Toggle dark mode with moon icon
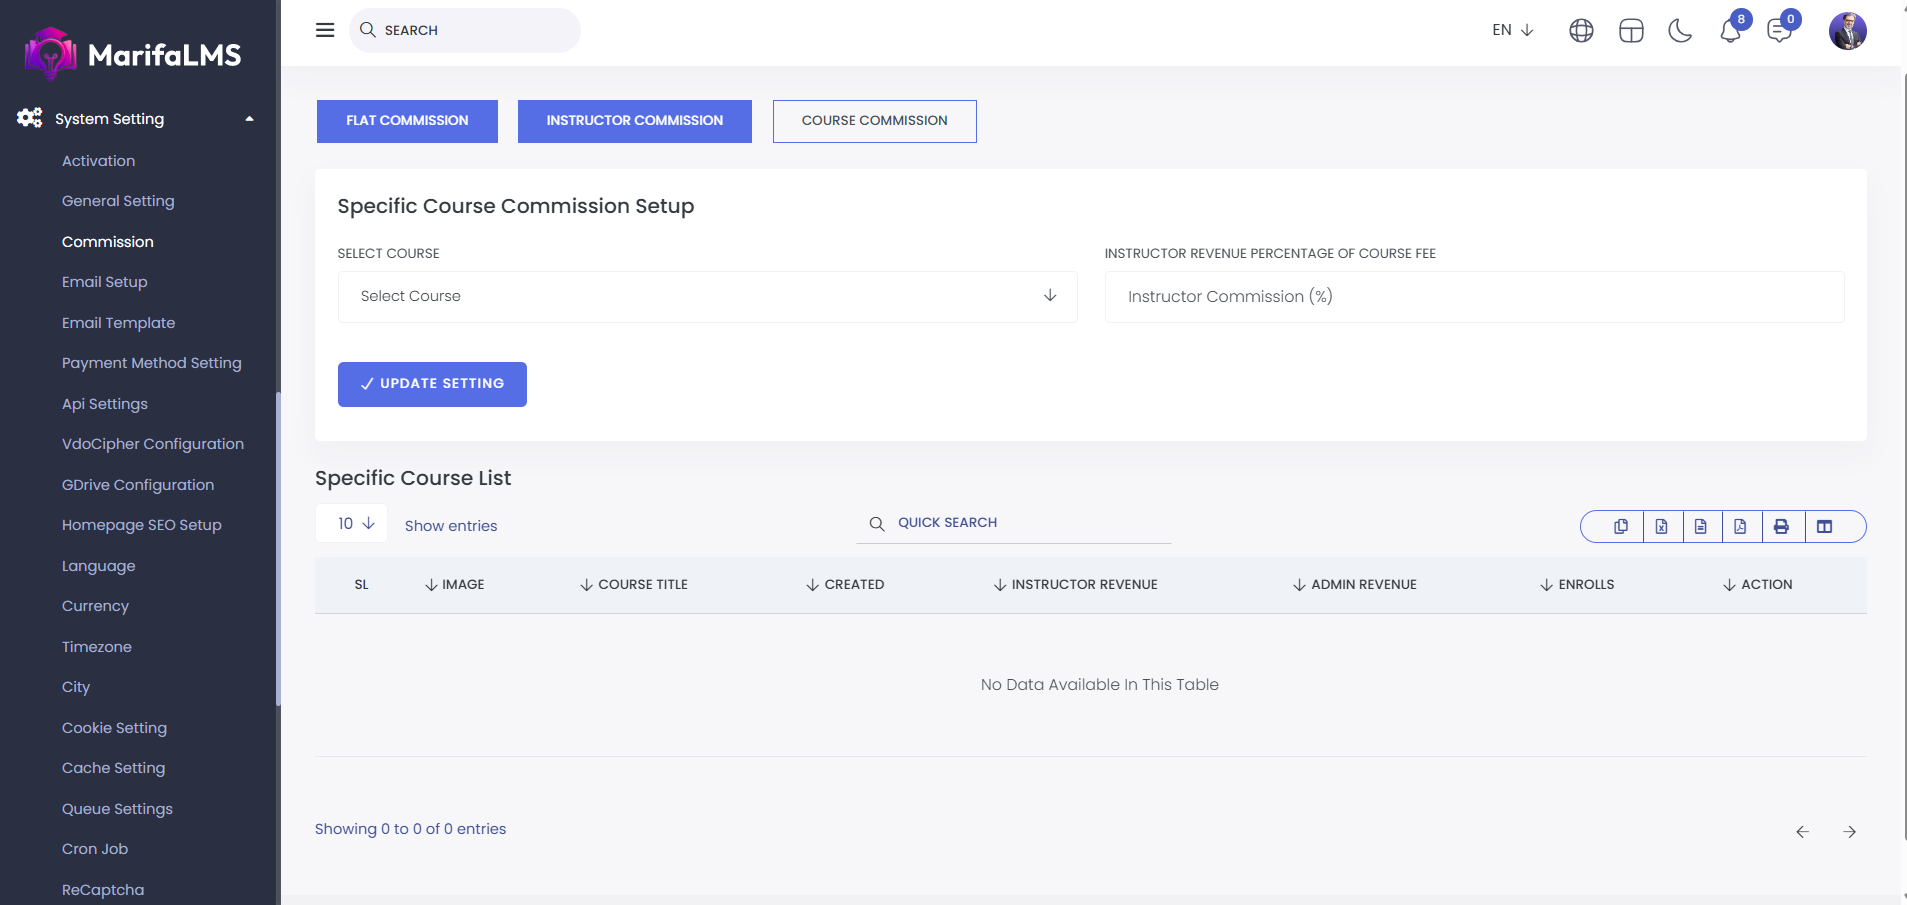 pyautogui.click(x=1680, y=31)
